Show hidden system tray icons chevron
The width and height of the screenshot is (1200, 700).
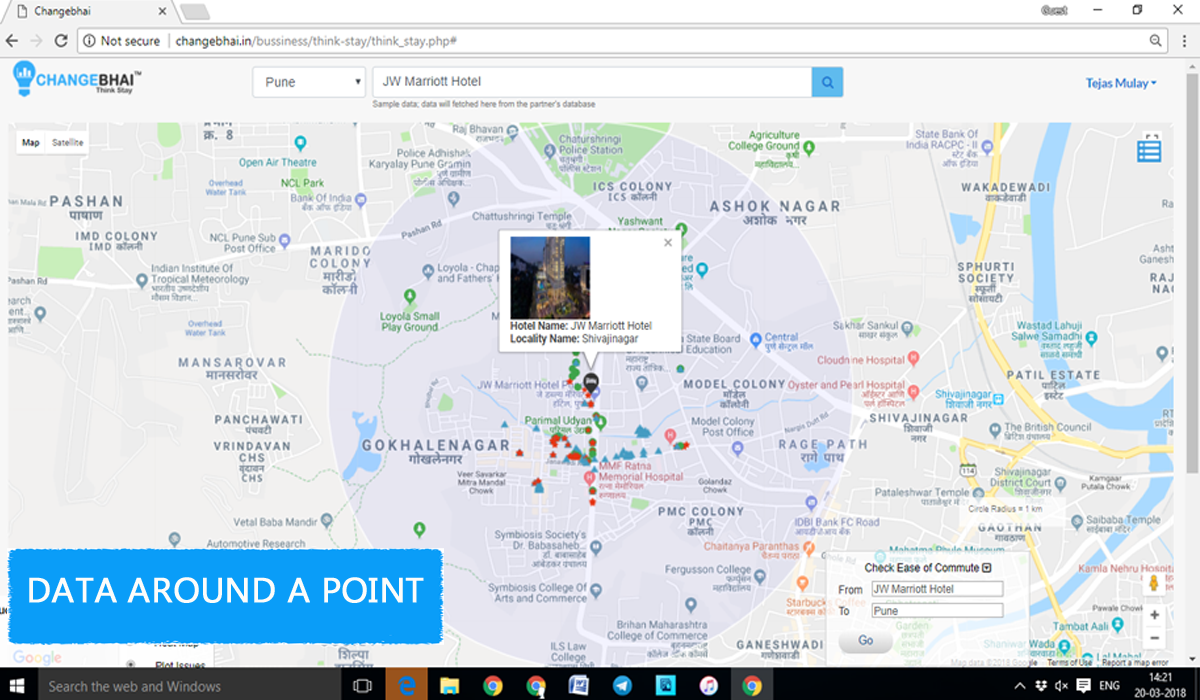(1018, 686)
